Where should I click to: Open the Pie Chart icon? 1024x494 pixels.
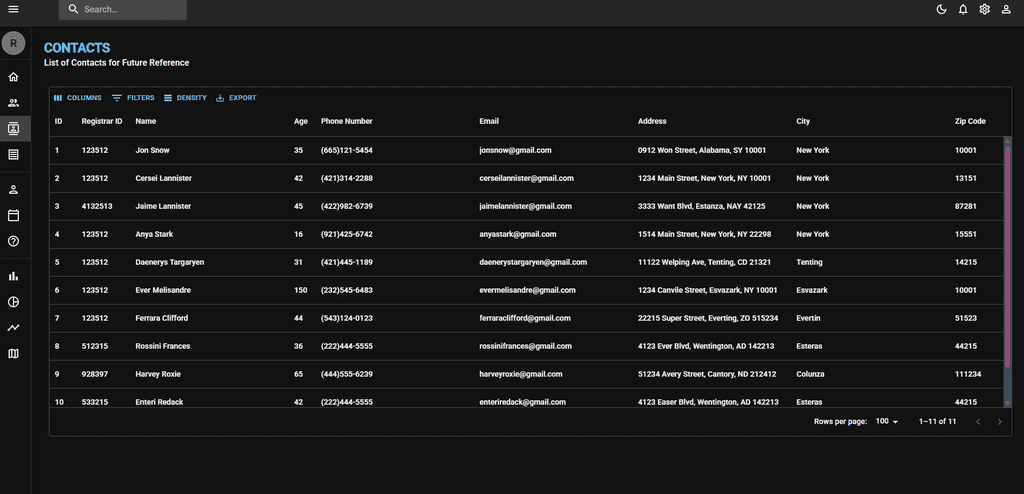pos(13,302)
